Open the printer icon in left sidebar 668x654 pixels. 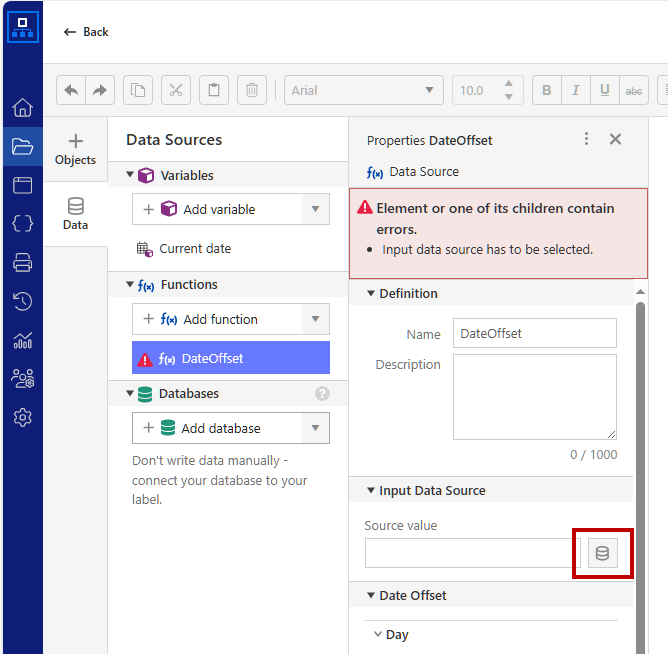point(22,263)
